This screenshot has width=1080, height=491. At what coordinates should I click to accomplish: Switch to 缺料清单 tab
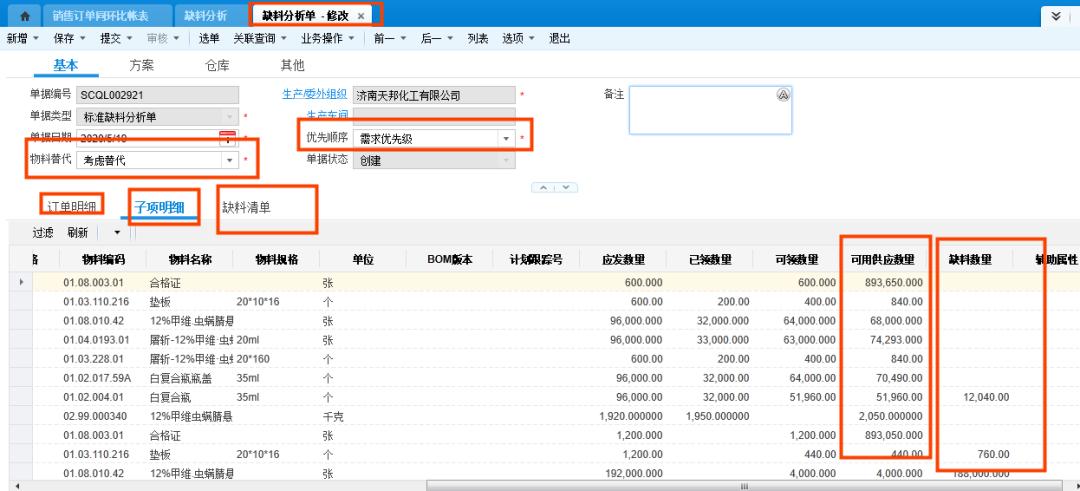pyautogui.click(x=246, y=207)
